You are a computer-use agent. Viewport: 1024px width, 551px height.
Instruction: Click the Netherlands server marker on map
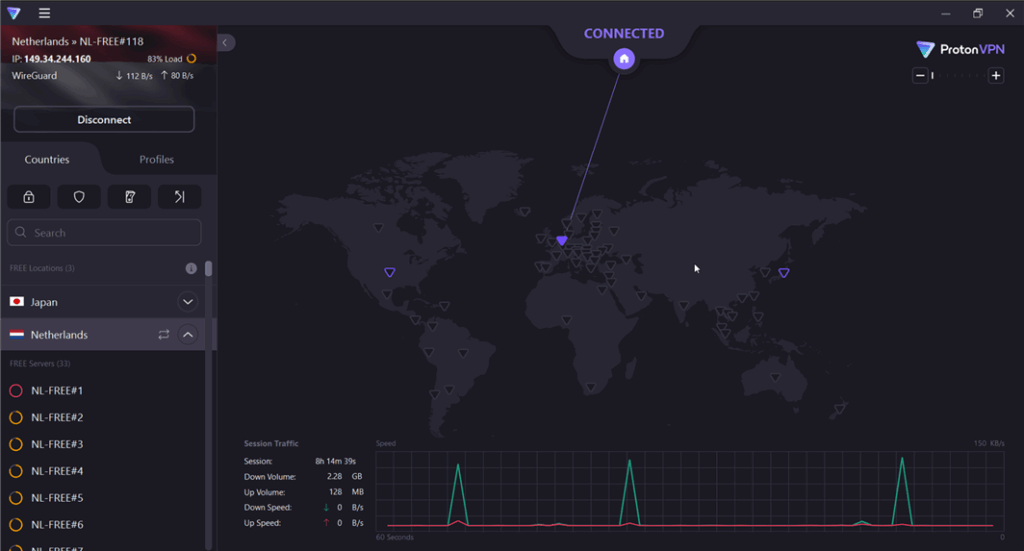point(562,241)
